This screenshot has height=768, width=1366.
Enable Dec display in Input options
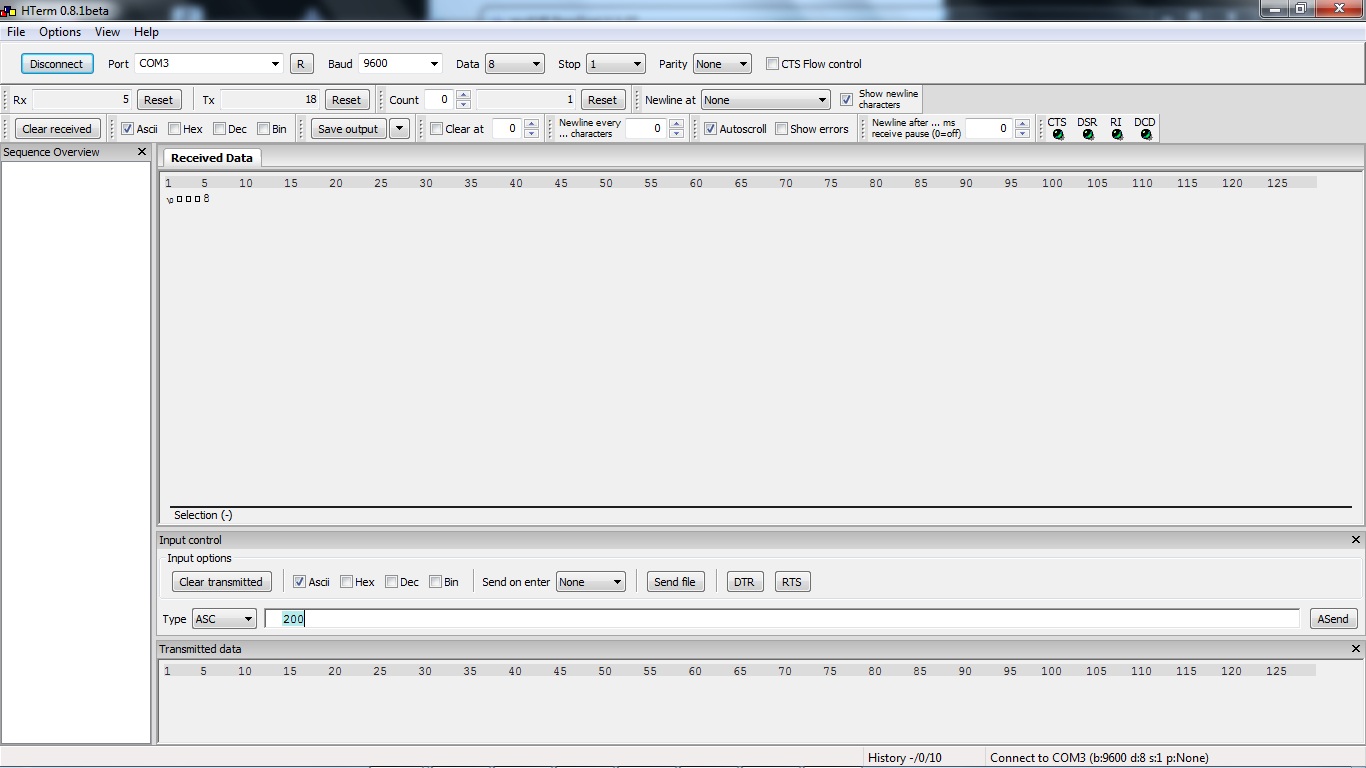[391, 582]
